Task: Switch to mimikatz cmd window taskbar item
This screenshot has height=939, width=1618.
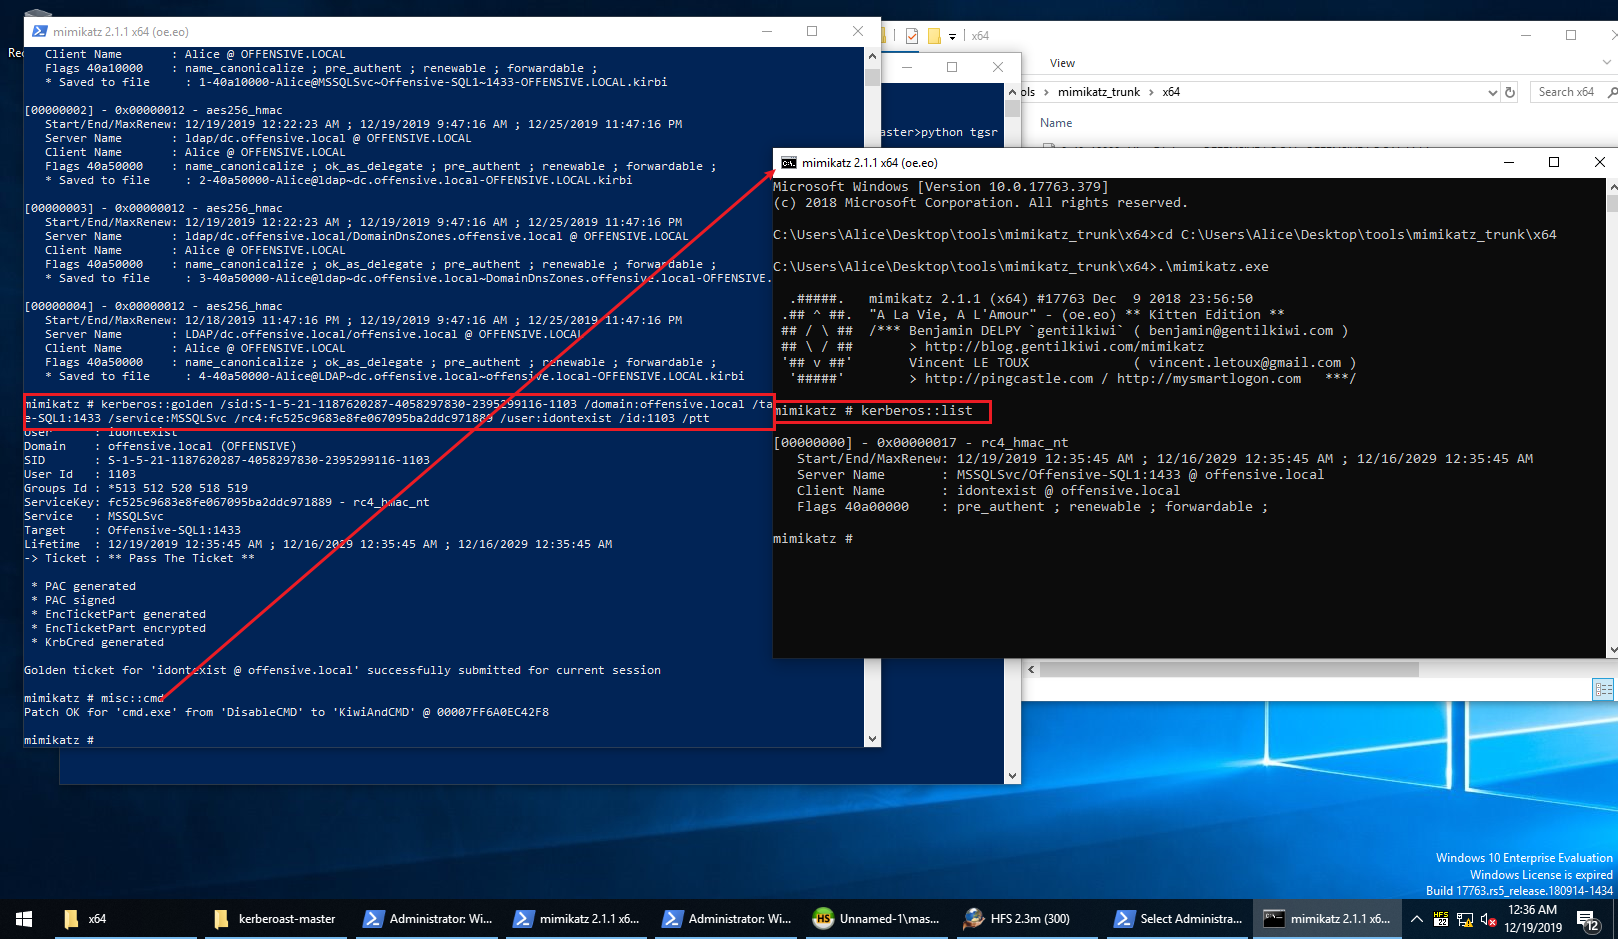Action: pyautogui.click(x=1327, y=918)
